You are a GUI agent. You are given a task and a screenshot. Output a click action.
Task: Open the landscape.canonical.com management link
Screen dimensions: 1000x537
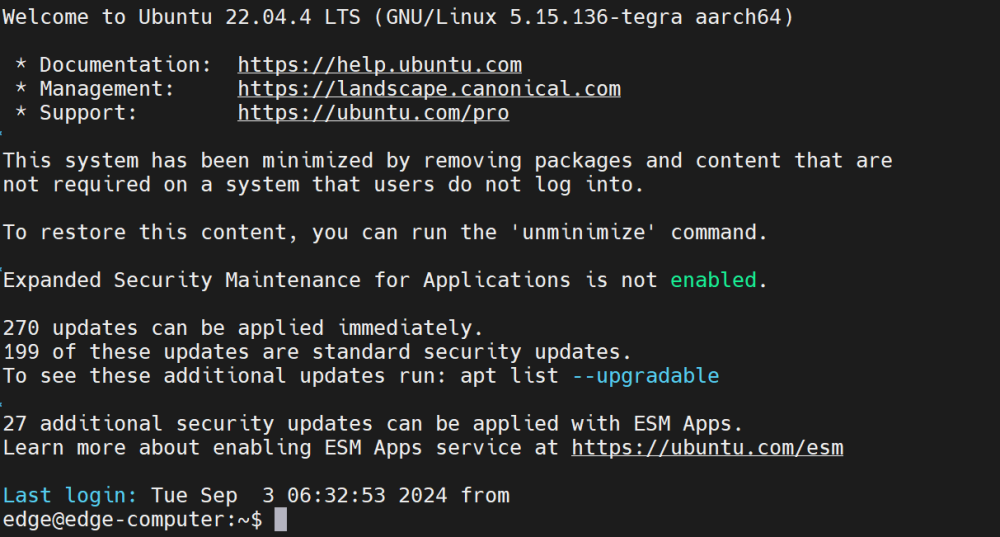[429, 89]
